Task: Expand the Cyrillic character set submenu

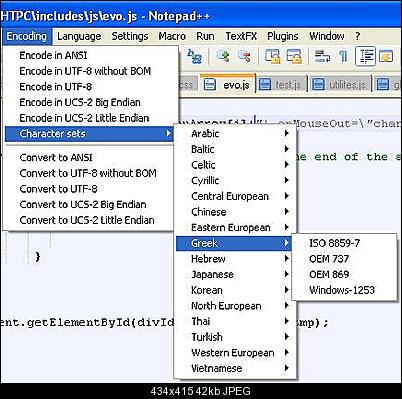Action: pyautogui.click(x=235, y=180)
